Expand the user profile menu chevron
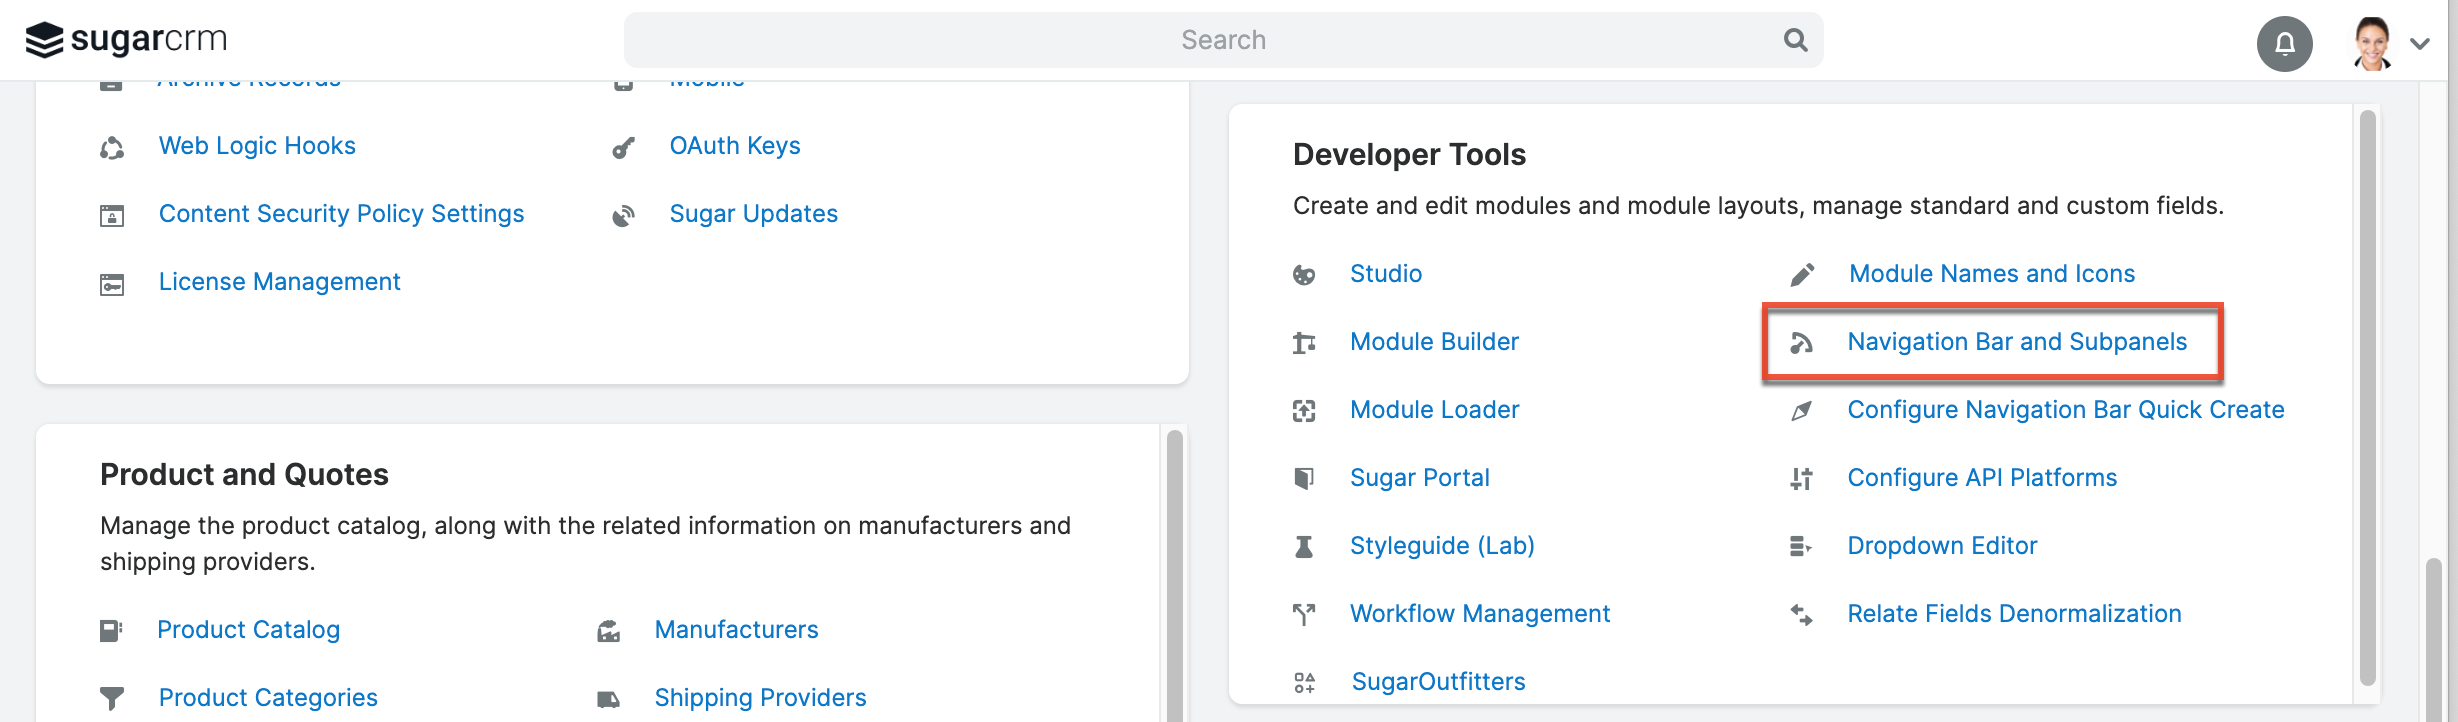 click(2420, 44)
